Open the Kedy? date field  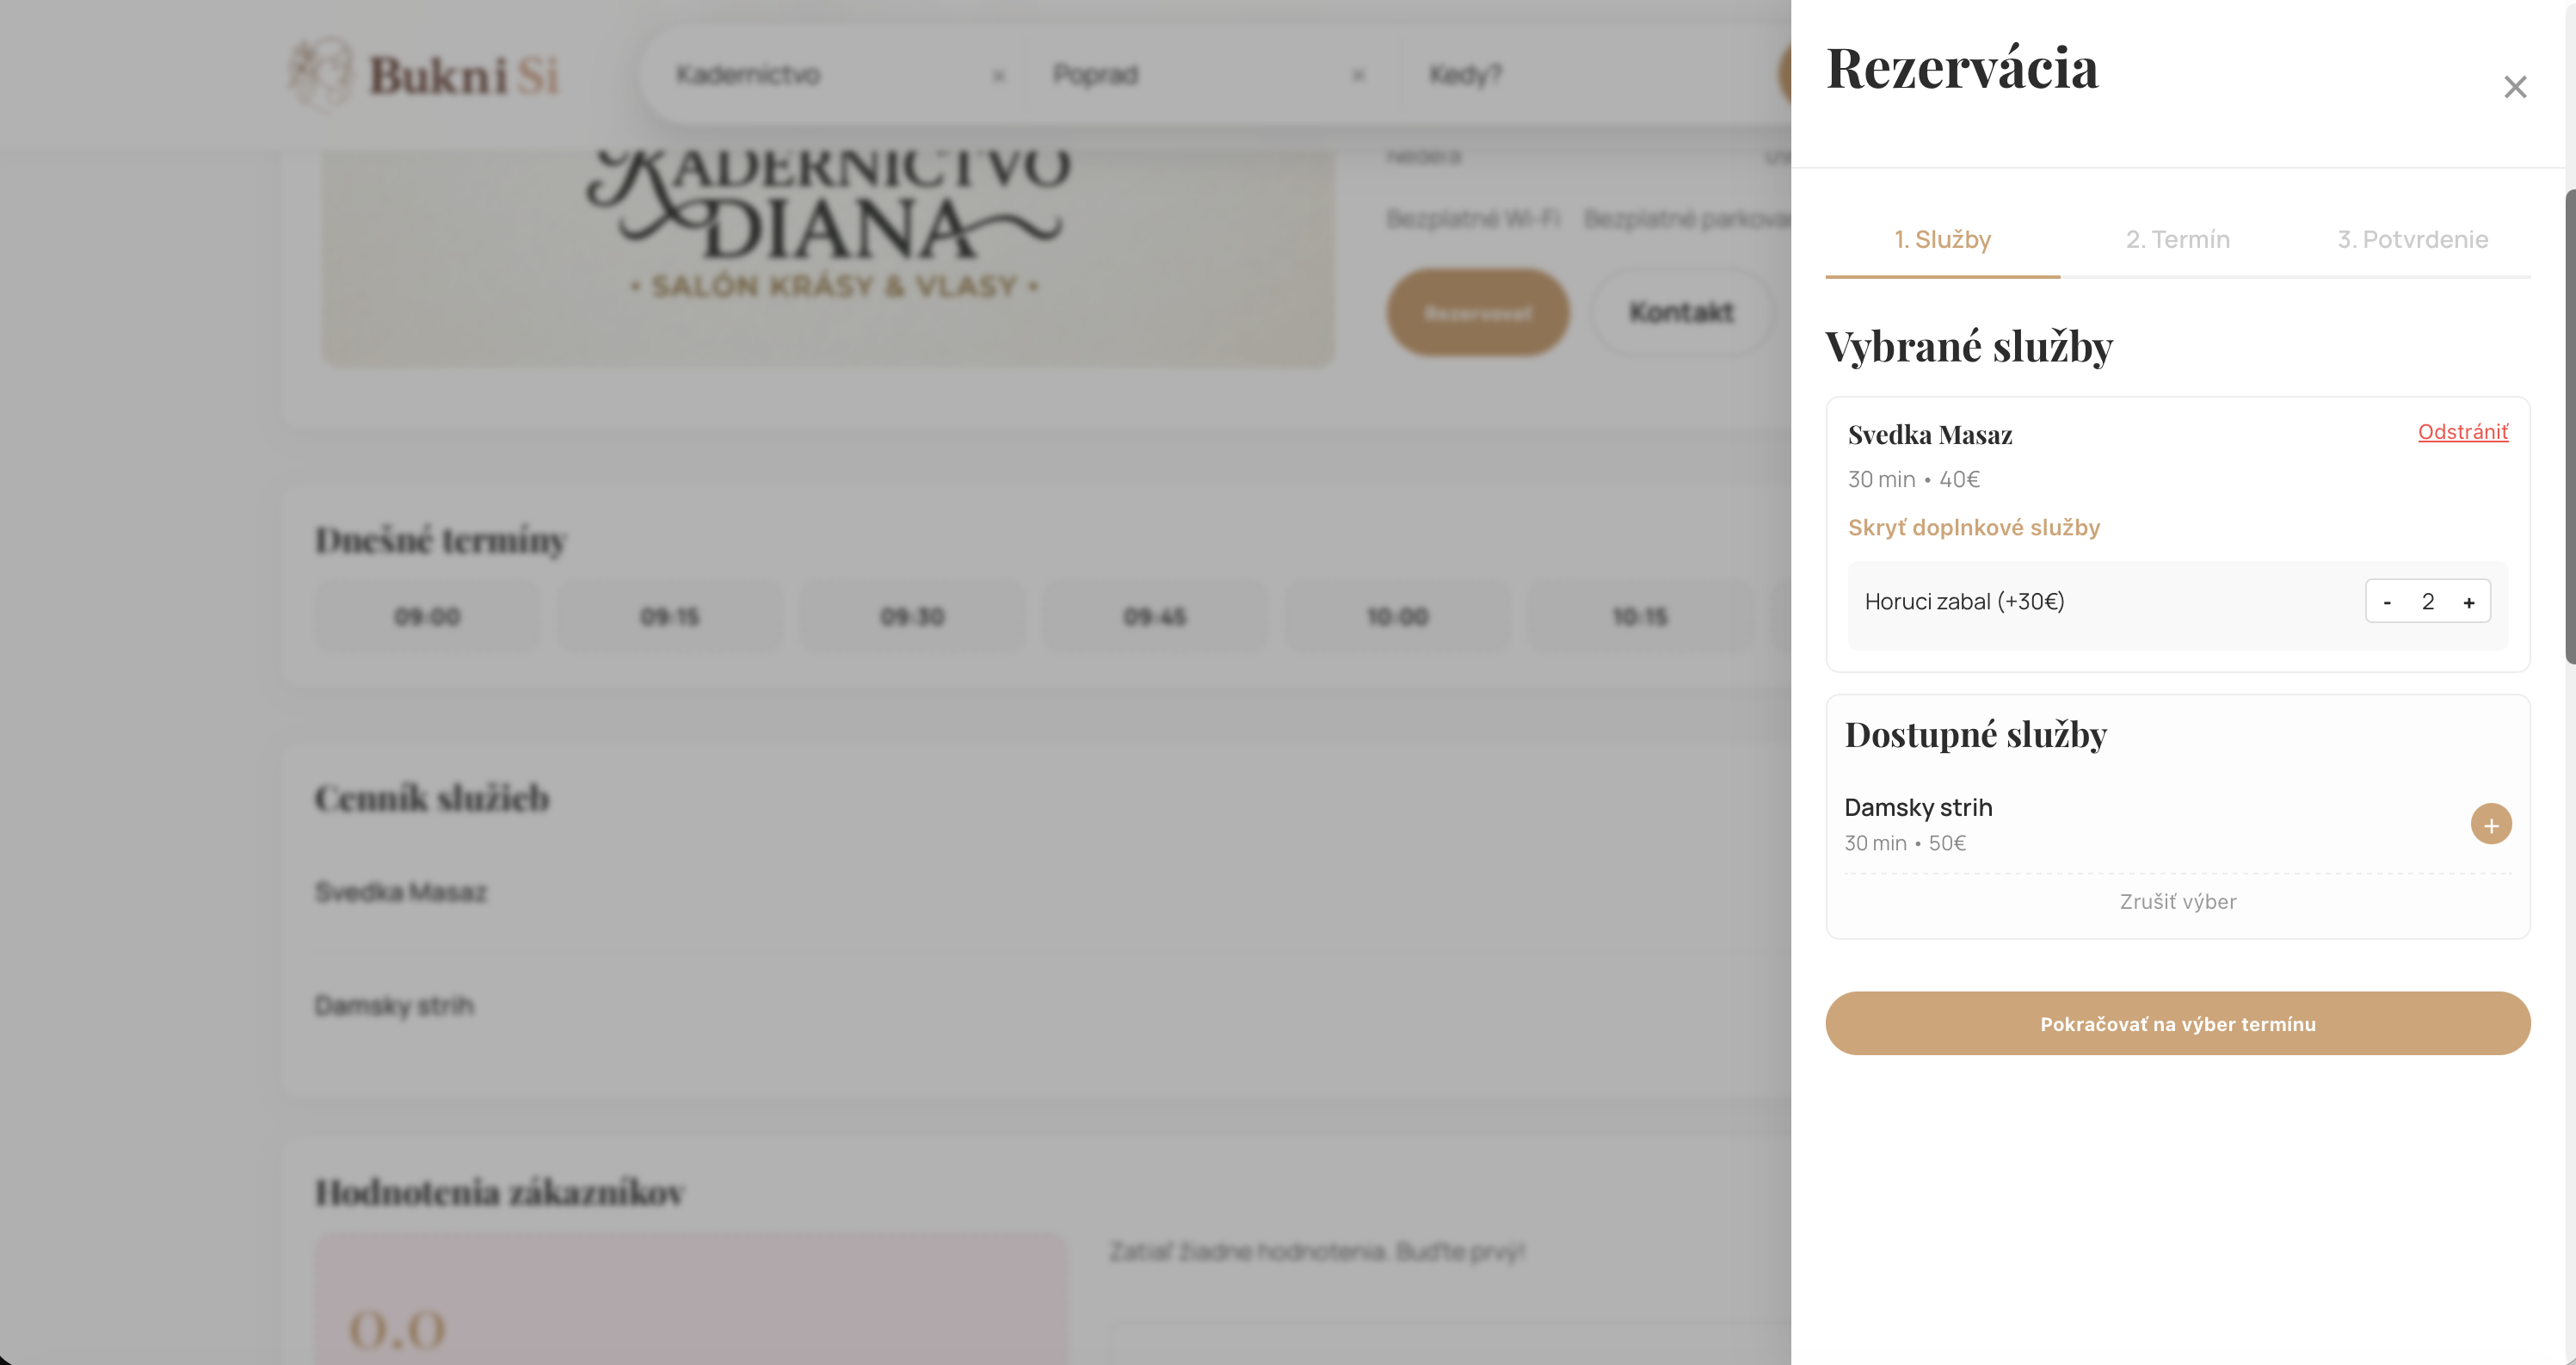click(x=1466, y=75)
